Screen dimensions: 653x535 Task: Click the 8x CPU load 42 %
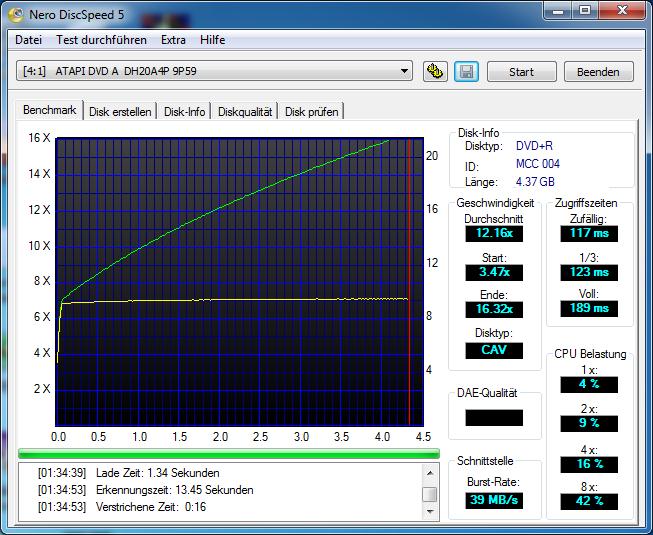point(589,501)
